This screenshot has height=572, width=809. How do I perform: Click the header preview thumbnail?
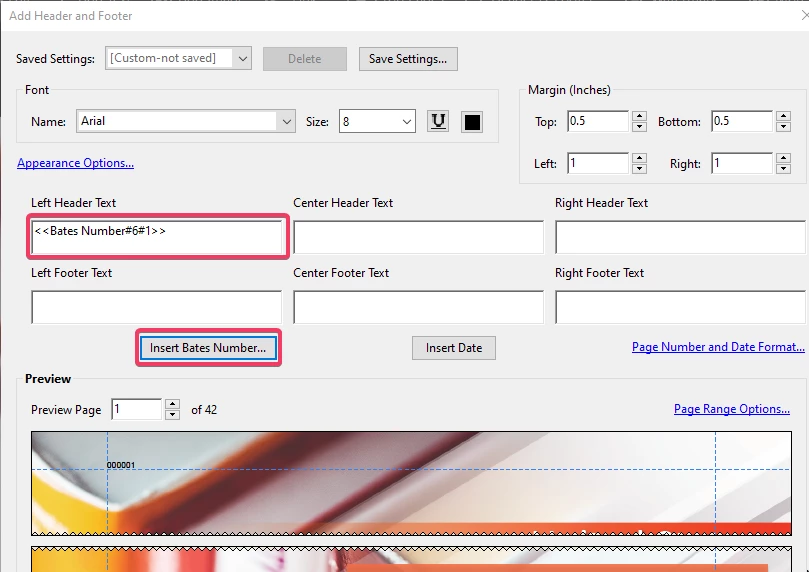pos(411,483)
